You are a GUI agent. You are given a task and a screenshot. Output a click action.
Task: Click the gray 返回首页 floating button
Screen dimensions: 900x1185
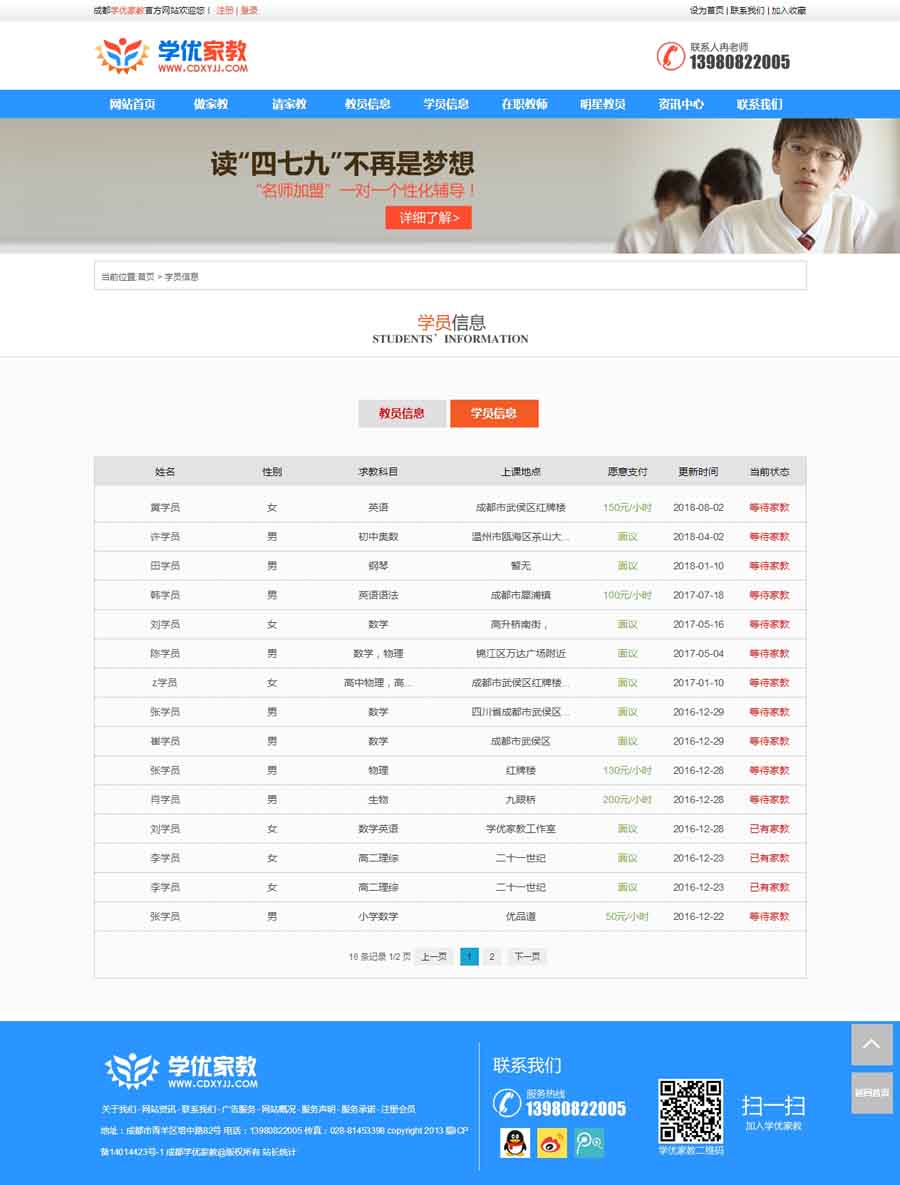click(x=871, y=1093)
